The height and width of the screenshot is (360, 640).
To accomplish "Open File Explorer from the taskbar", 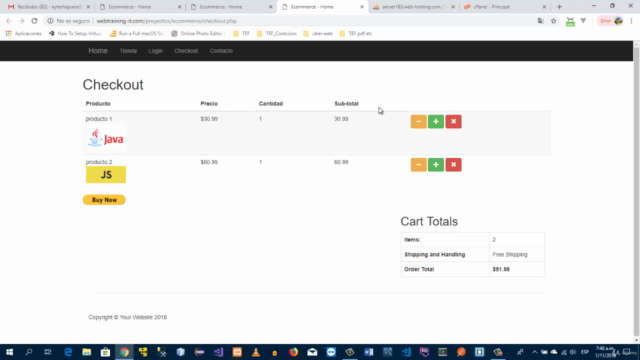I will (87, 352).
